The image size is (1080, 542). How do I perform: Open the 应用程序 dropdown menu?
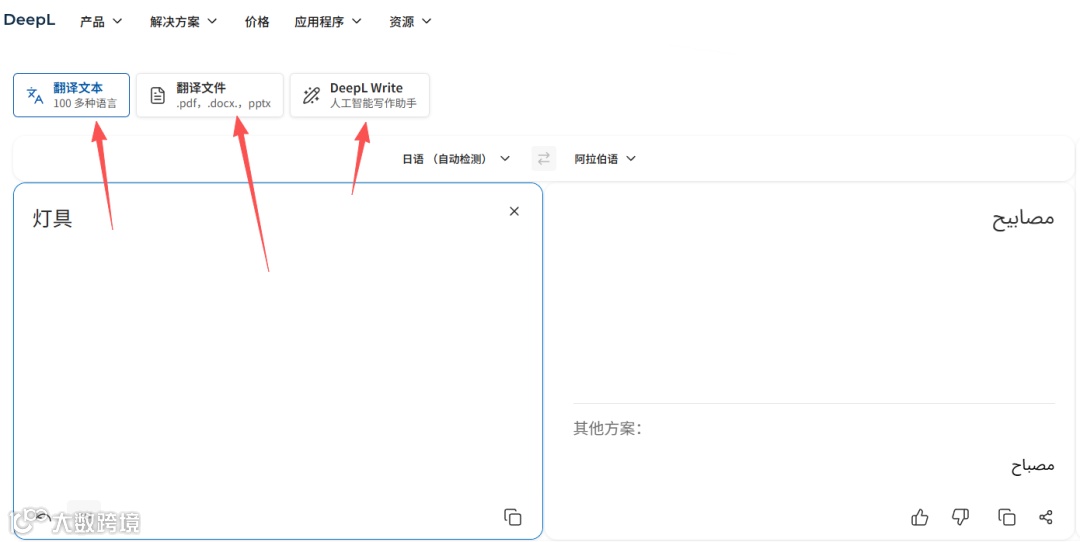coord(328,21)
